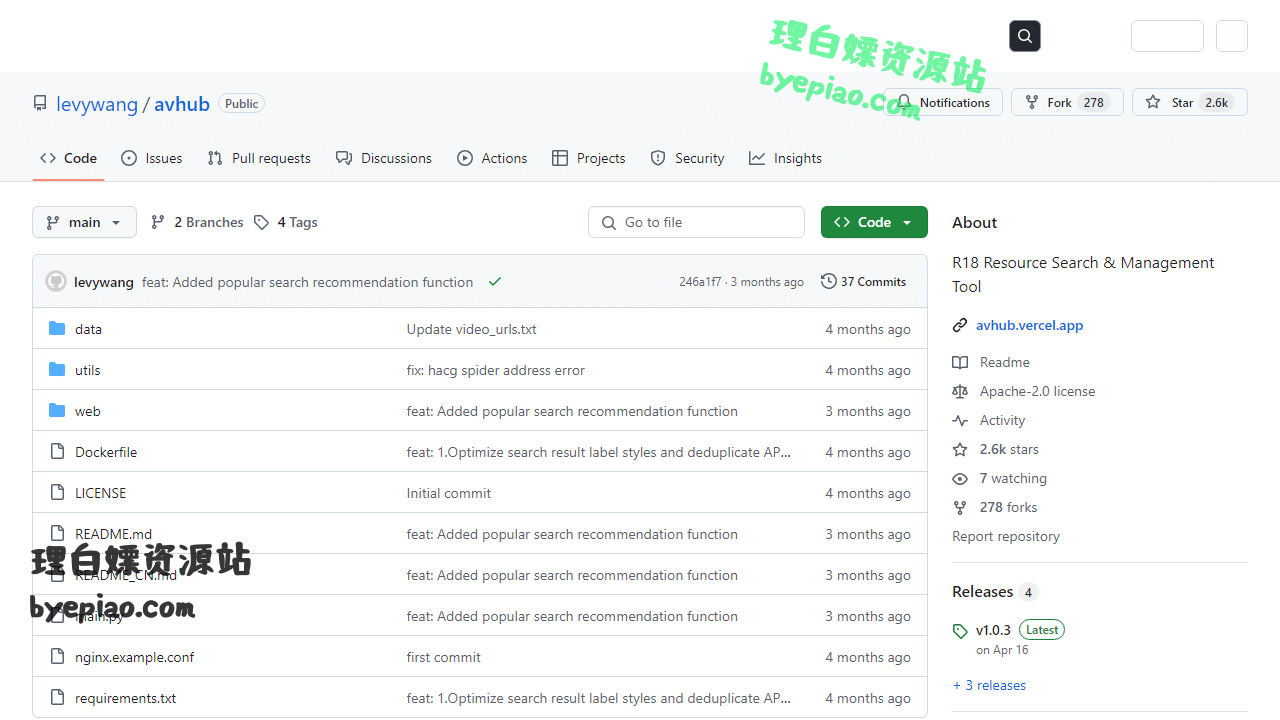This screenshot has height=720, width=1280.
Task: Click the '4 months ago' date in the data row
Action: pos(868,329)
